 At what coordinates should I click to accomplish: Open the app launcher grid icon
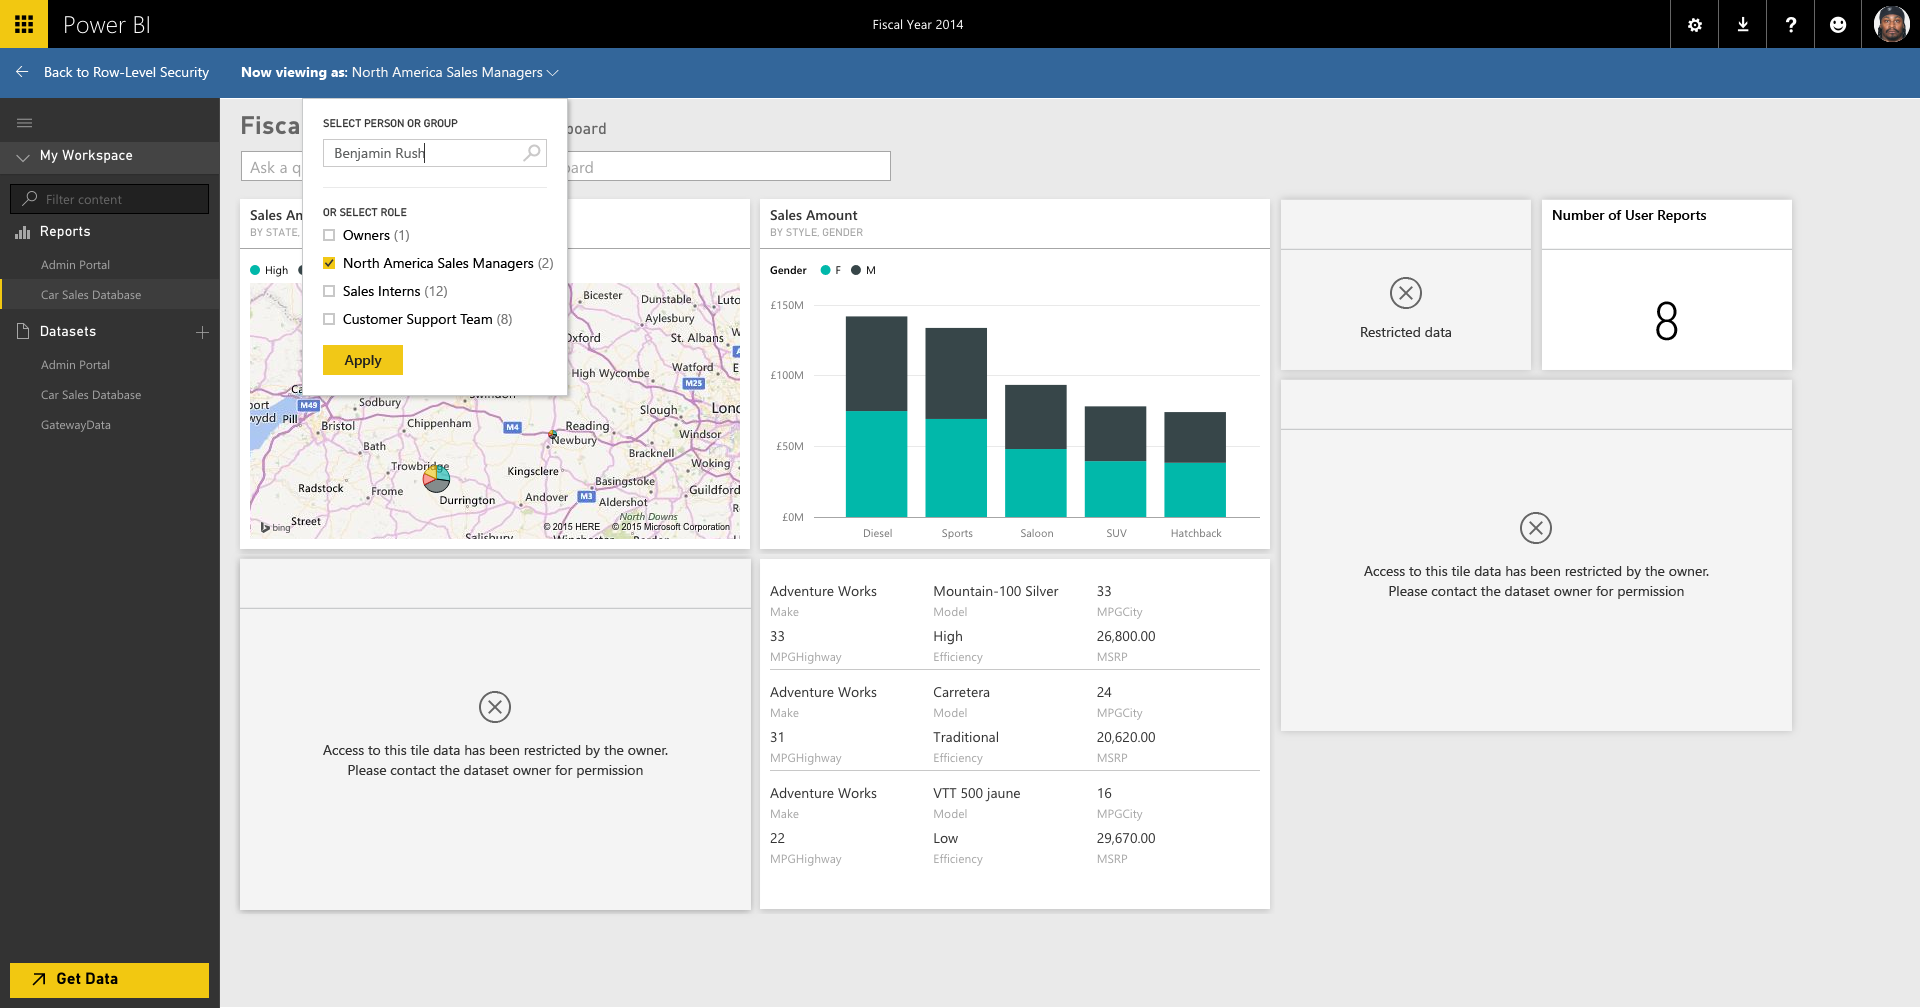(x=24, y=24)
